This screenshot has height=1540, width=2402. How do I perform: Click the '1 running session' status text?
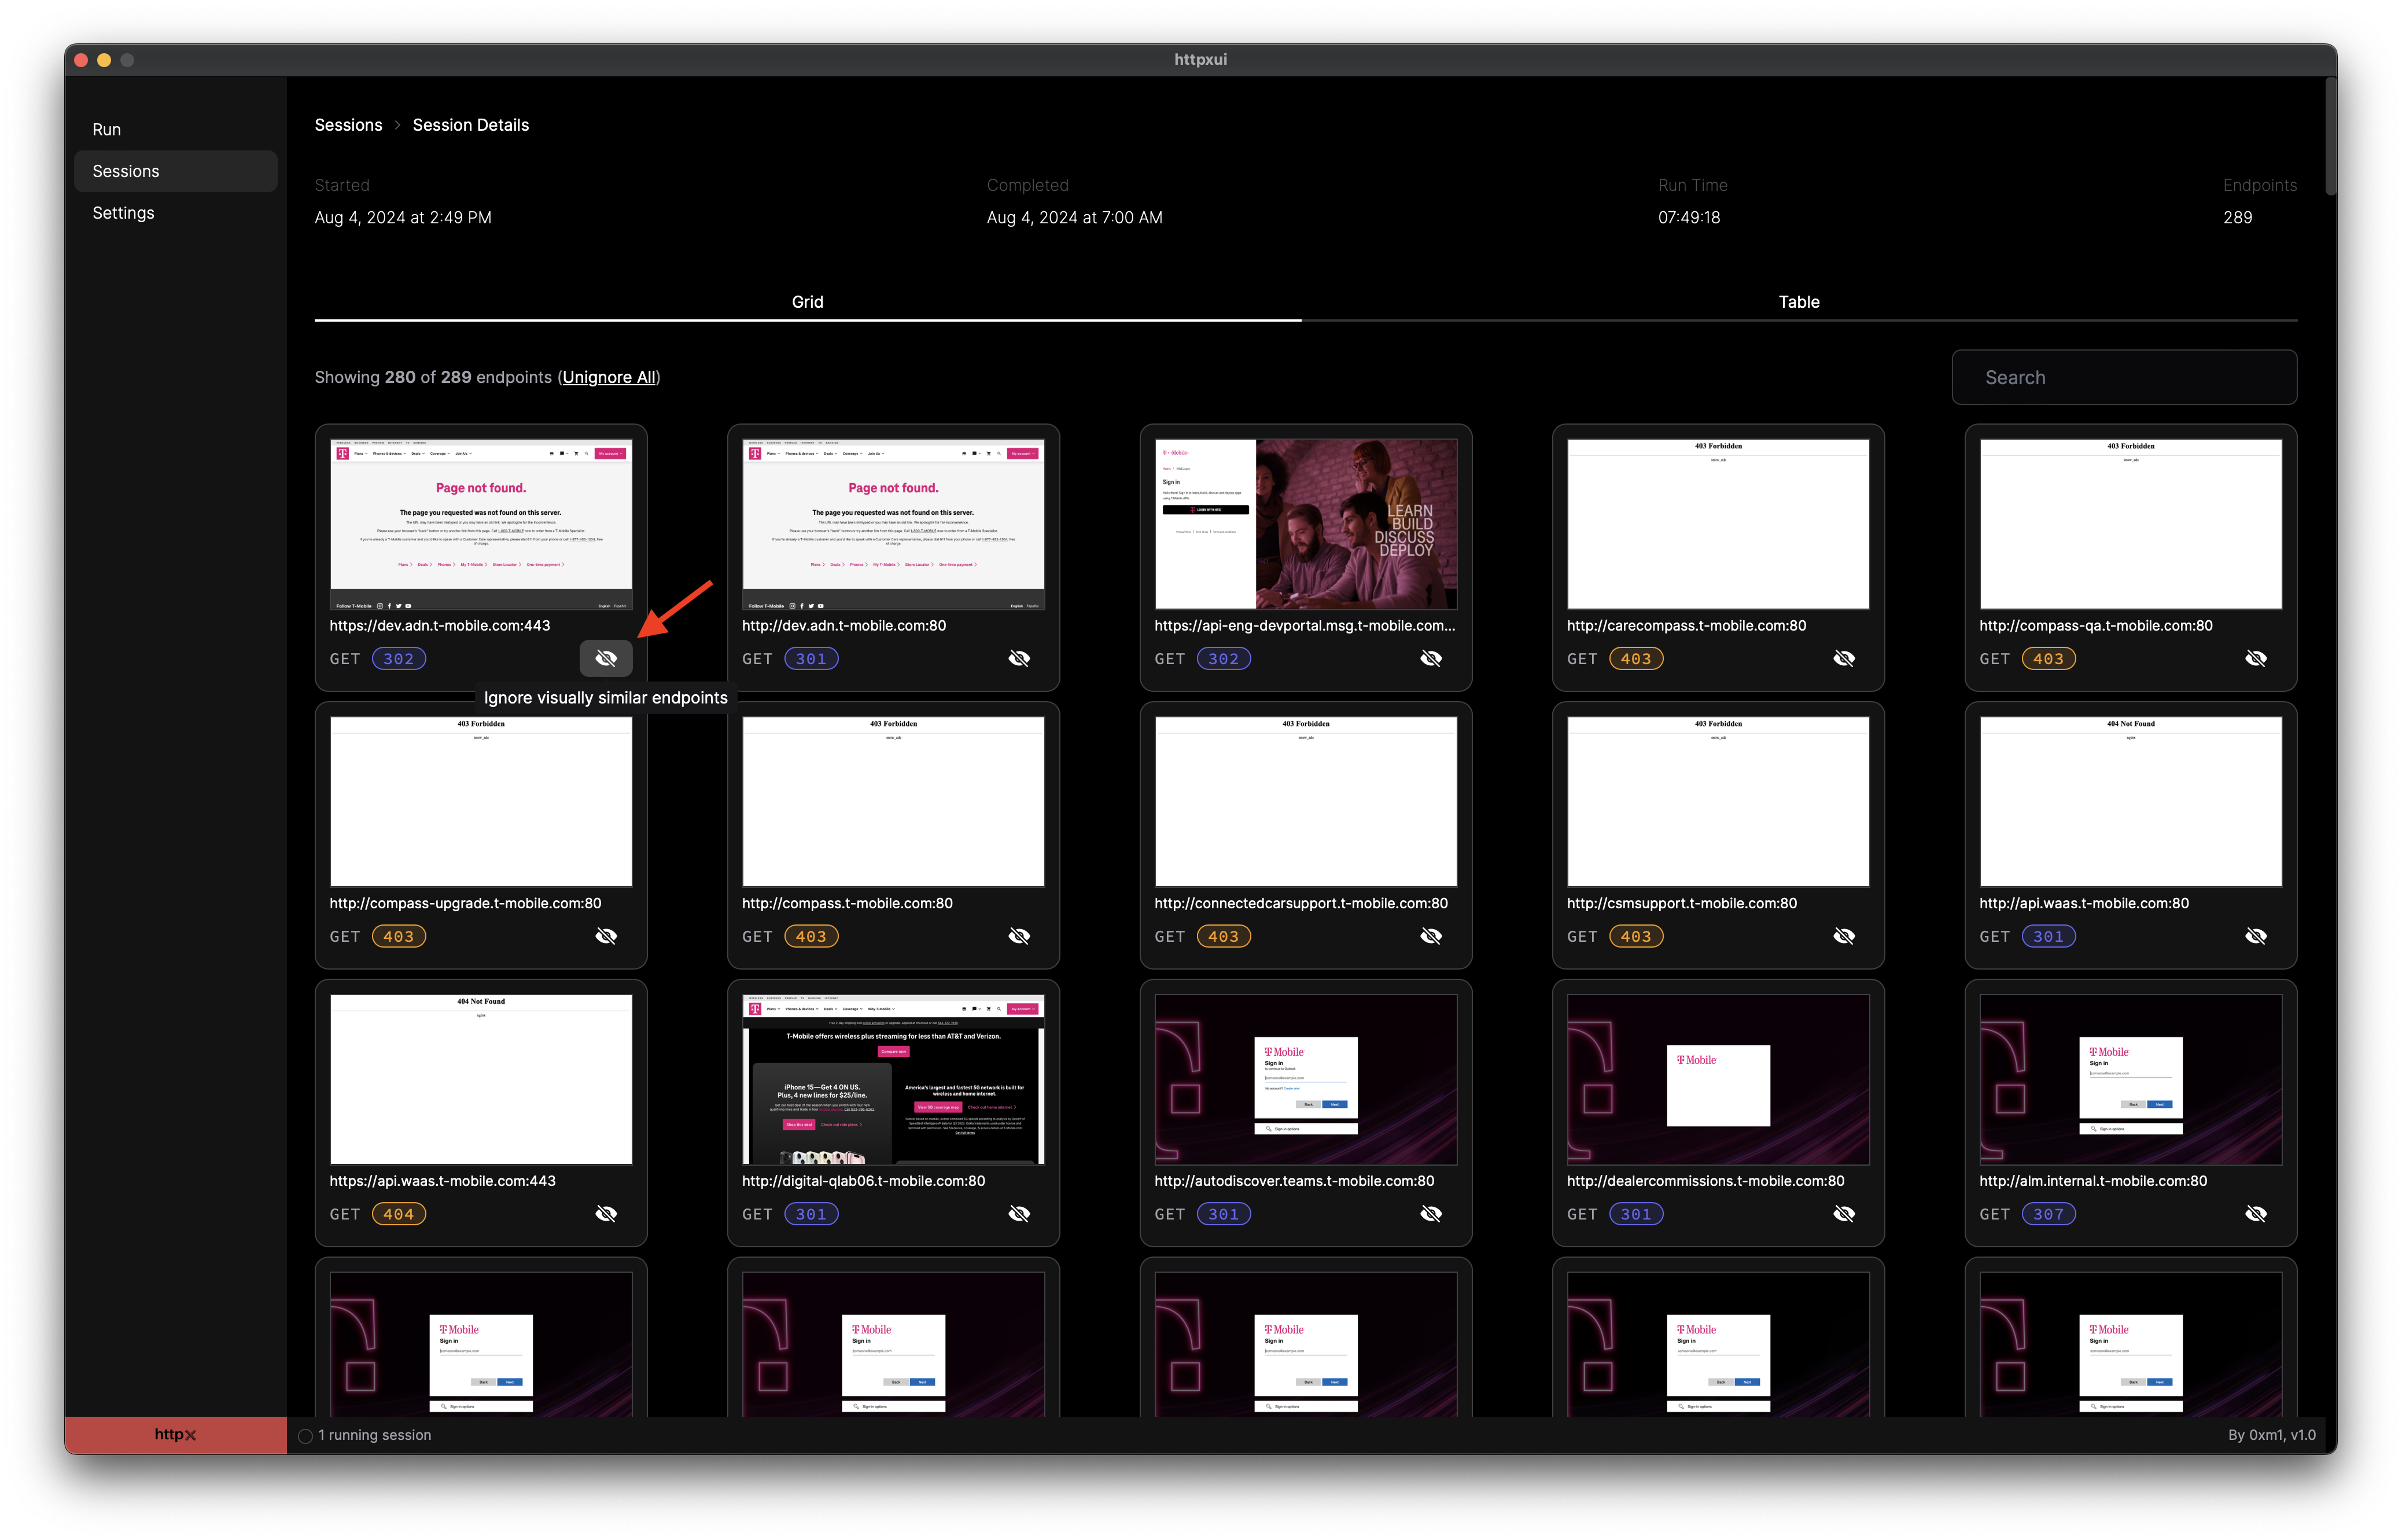tap(375, 1435)
